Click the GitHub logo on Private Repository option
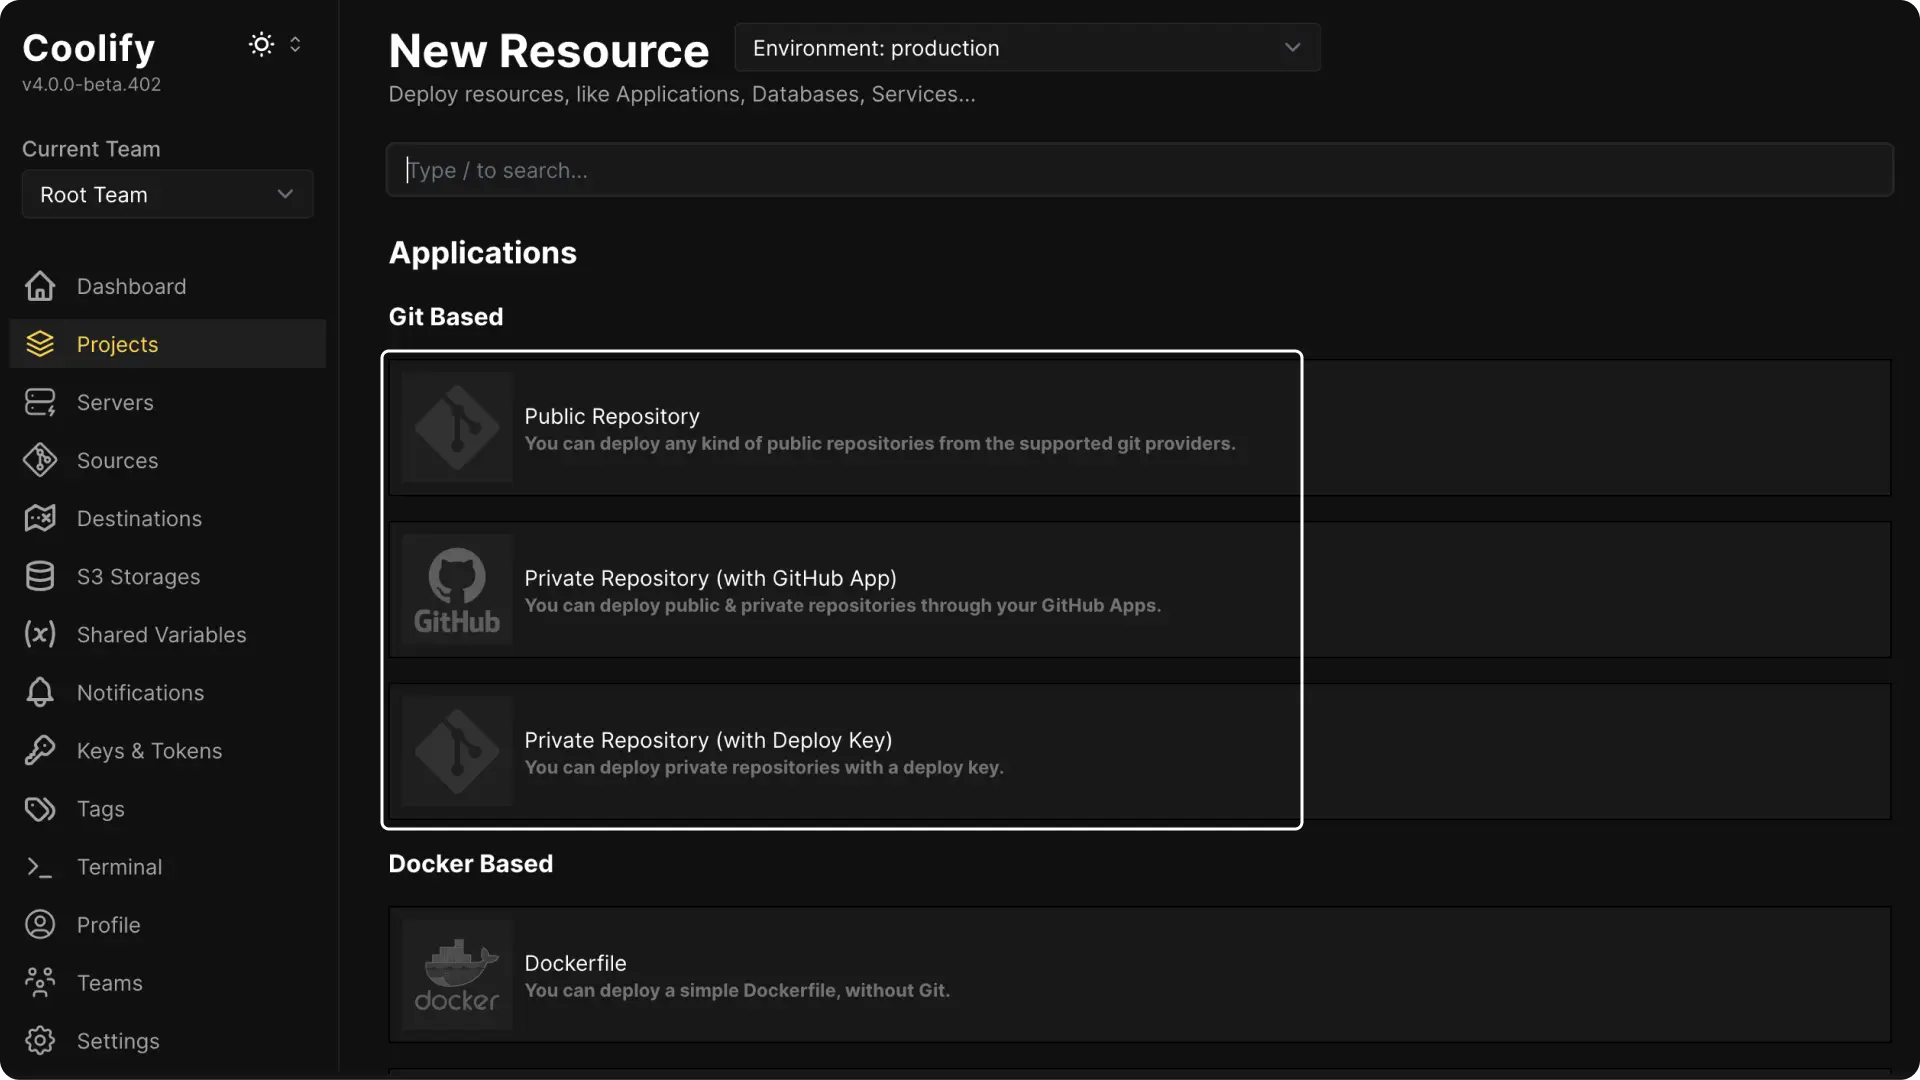 coord(456,590)
